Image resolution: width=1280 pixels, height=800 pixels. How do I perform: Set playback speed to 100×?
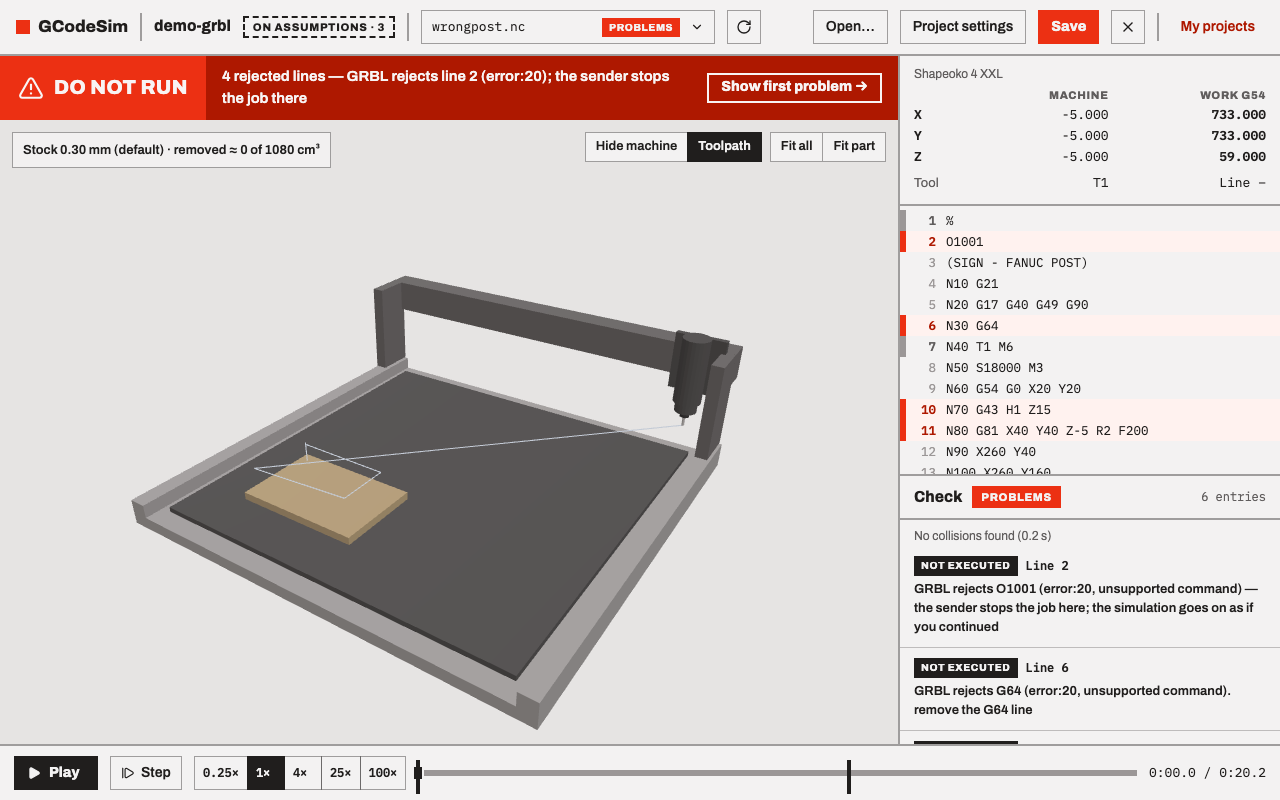pos(383,773)
